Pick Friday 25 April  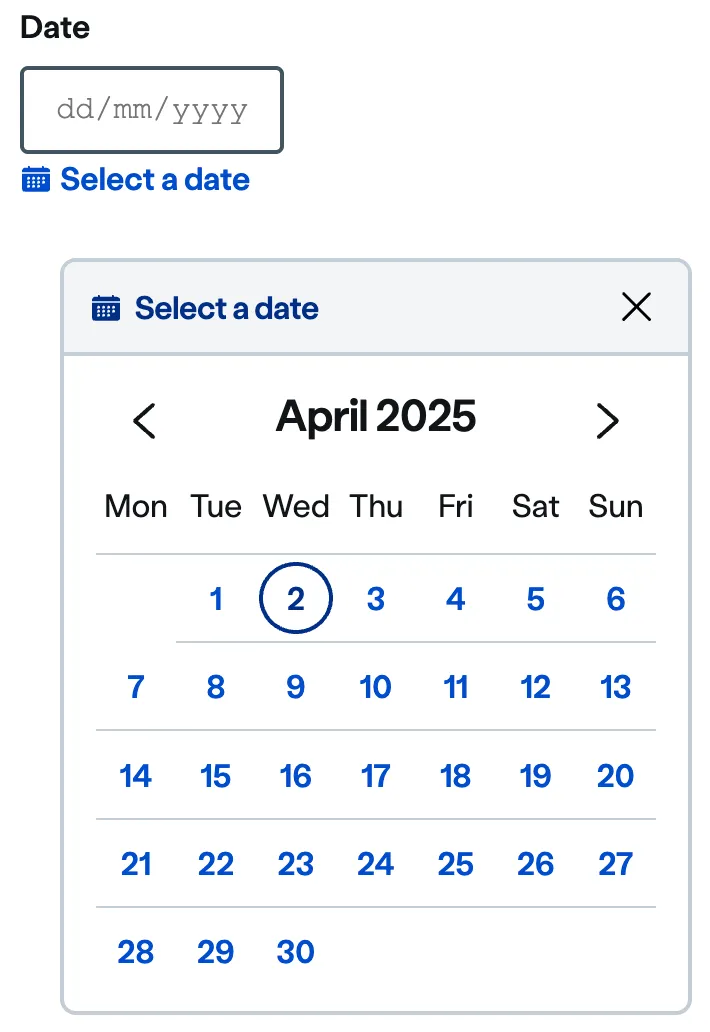pos(456,864)
